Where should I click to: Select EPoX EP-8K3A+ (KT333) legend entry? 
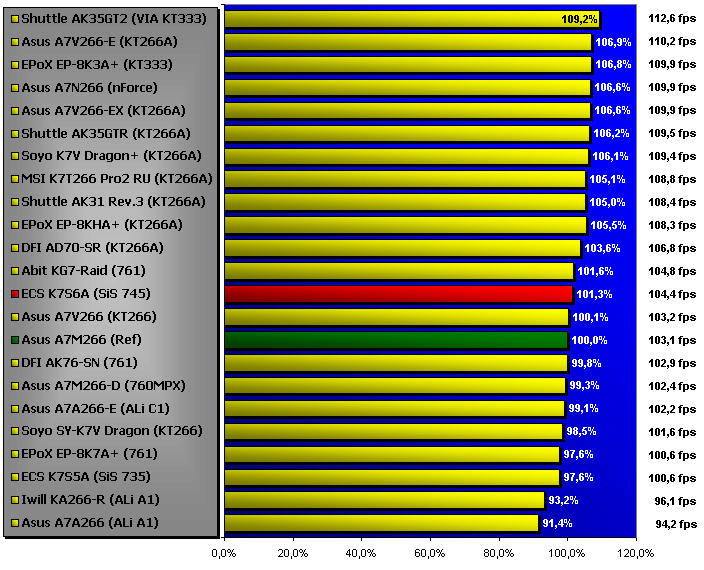point(97,65)
